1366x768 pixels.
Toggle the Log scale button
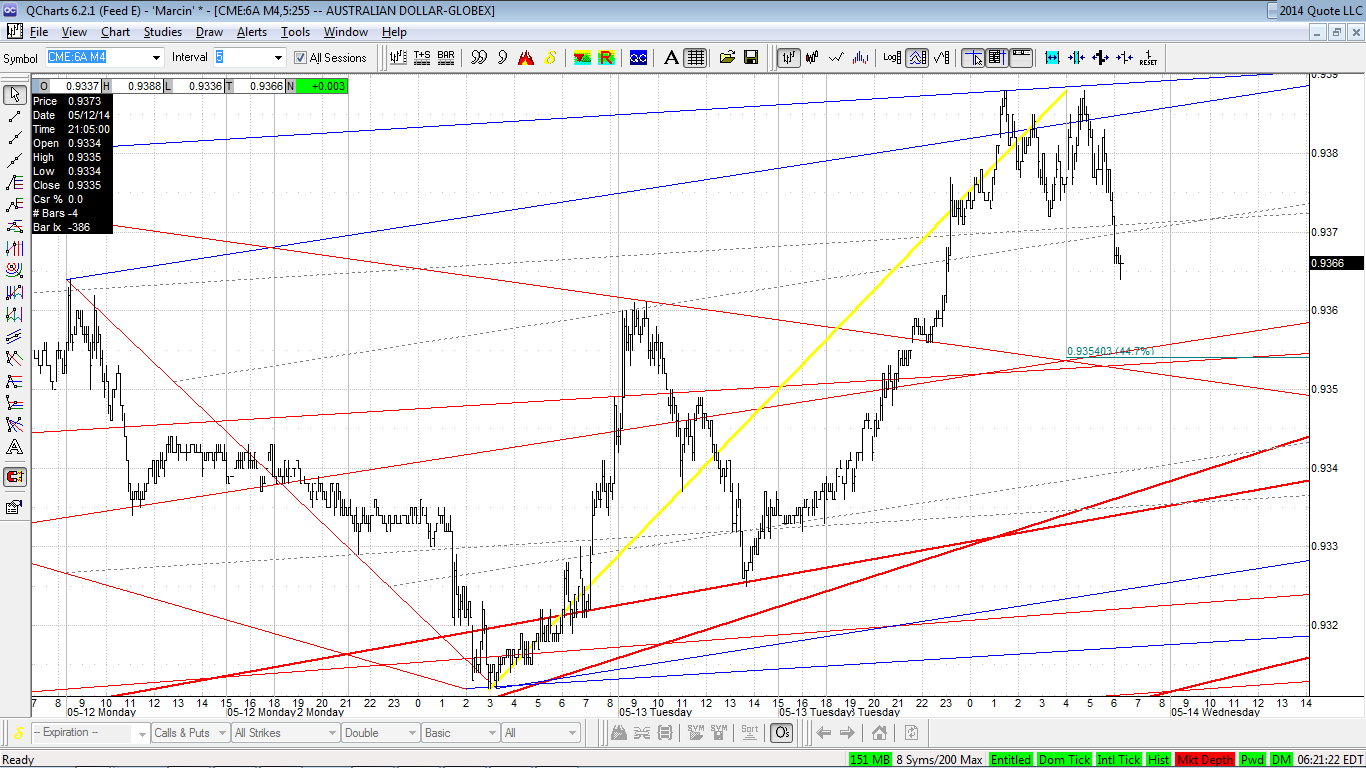pyautogui.click(x=892, y=58)
